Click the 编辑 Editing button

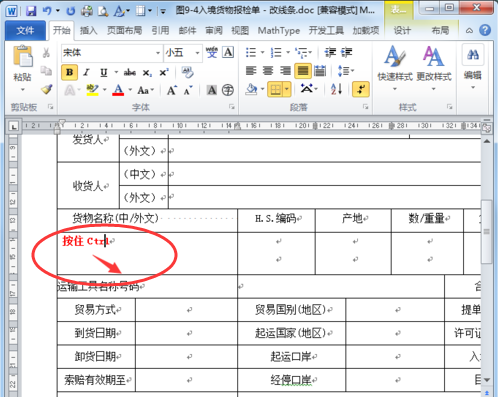click(473, 67)
